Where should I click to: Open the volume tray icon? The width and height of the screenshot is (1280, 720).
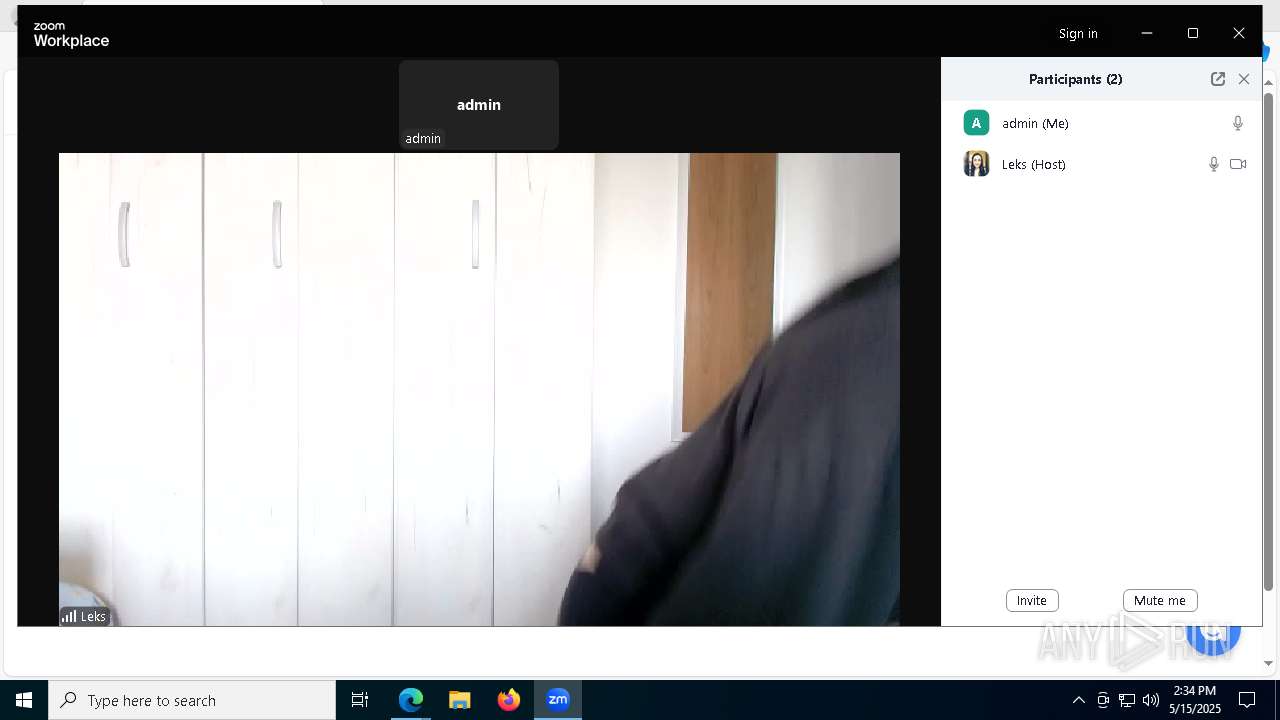click(x=1151, y=700)
